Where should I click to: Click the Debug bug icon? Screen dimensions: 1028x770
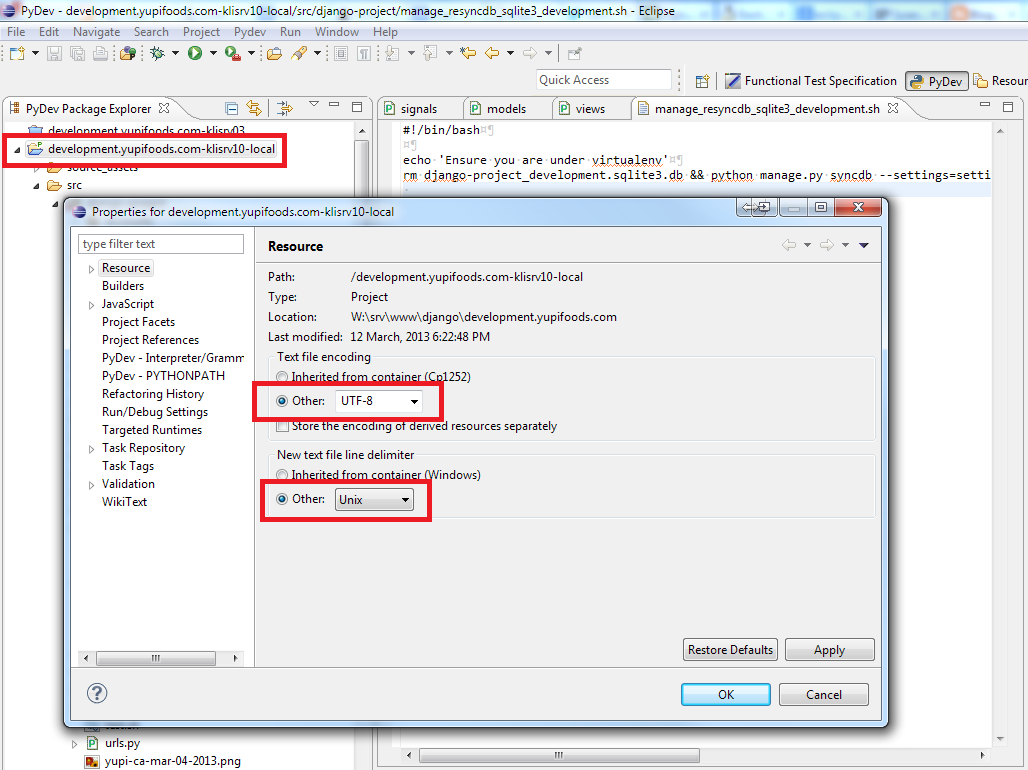[157, 53]
